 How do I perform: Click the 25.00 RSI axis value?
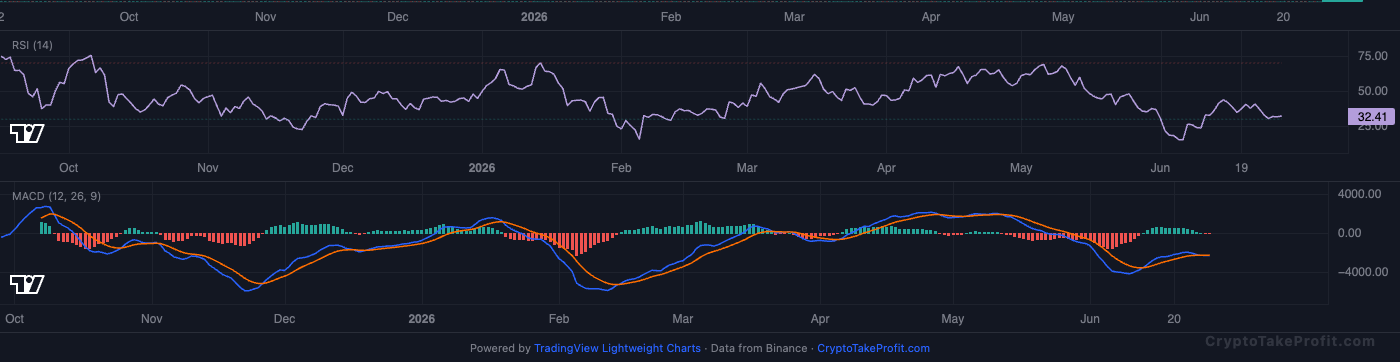pos(1372,126)
